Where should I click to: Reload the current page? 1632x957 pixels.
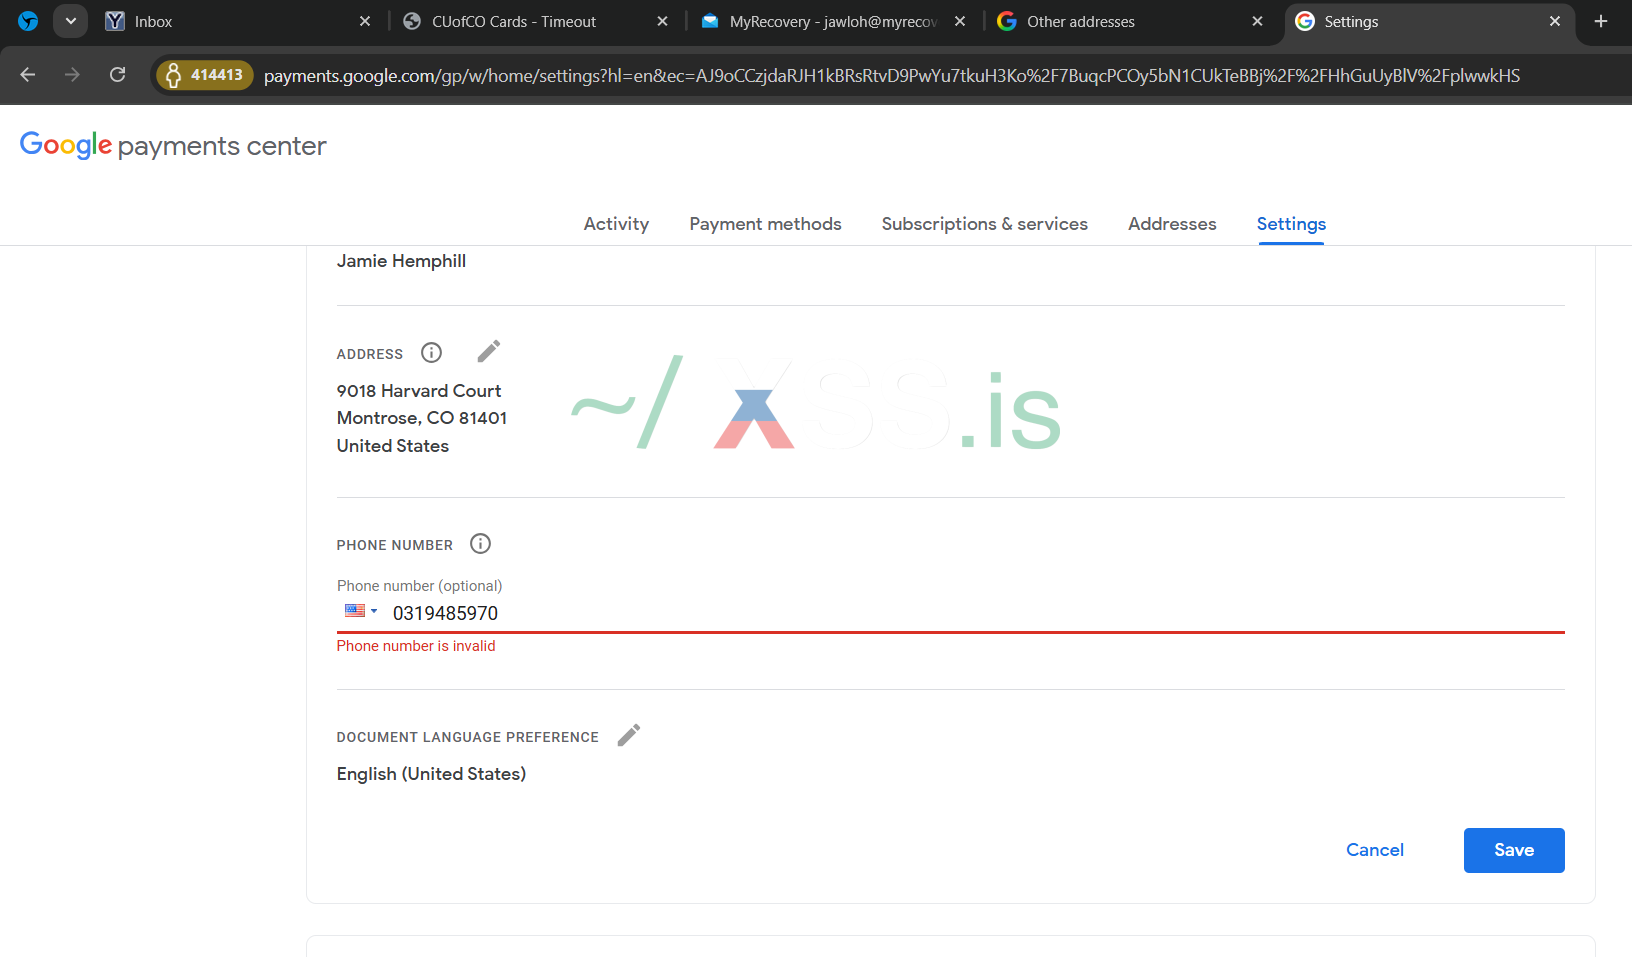tap(117, 75)
